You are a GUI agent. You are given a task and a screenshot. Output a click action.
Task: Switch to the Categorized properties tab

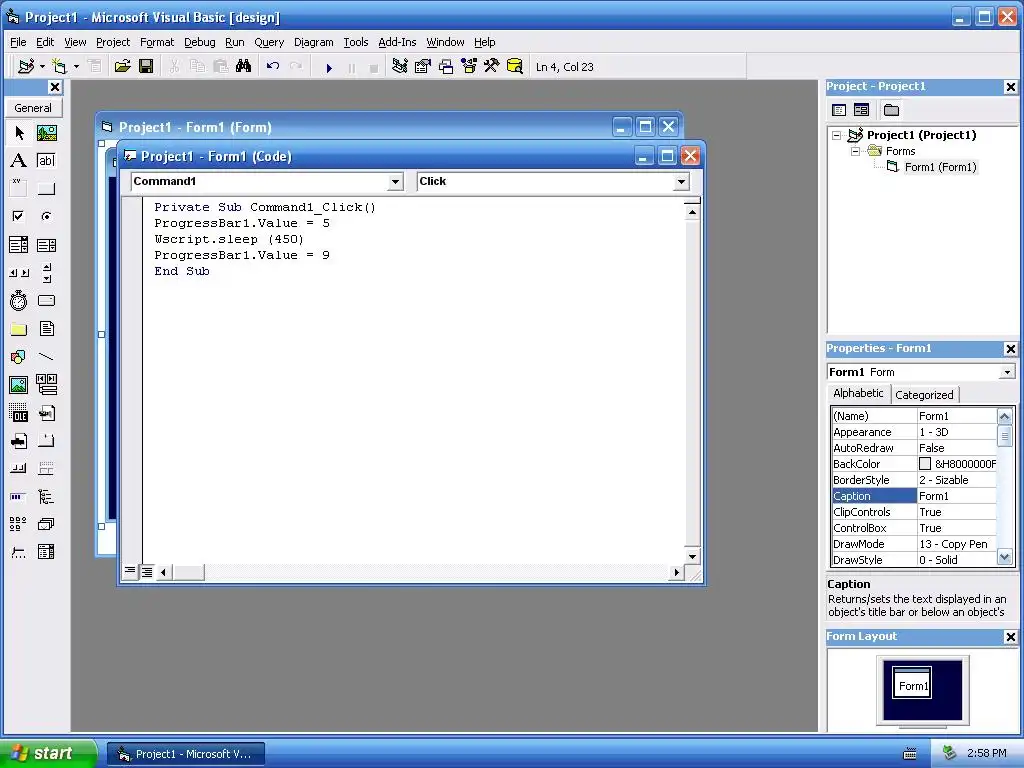tap(924, 394)
